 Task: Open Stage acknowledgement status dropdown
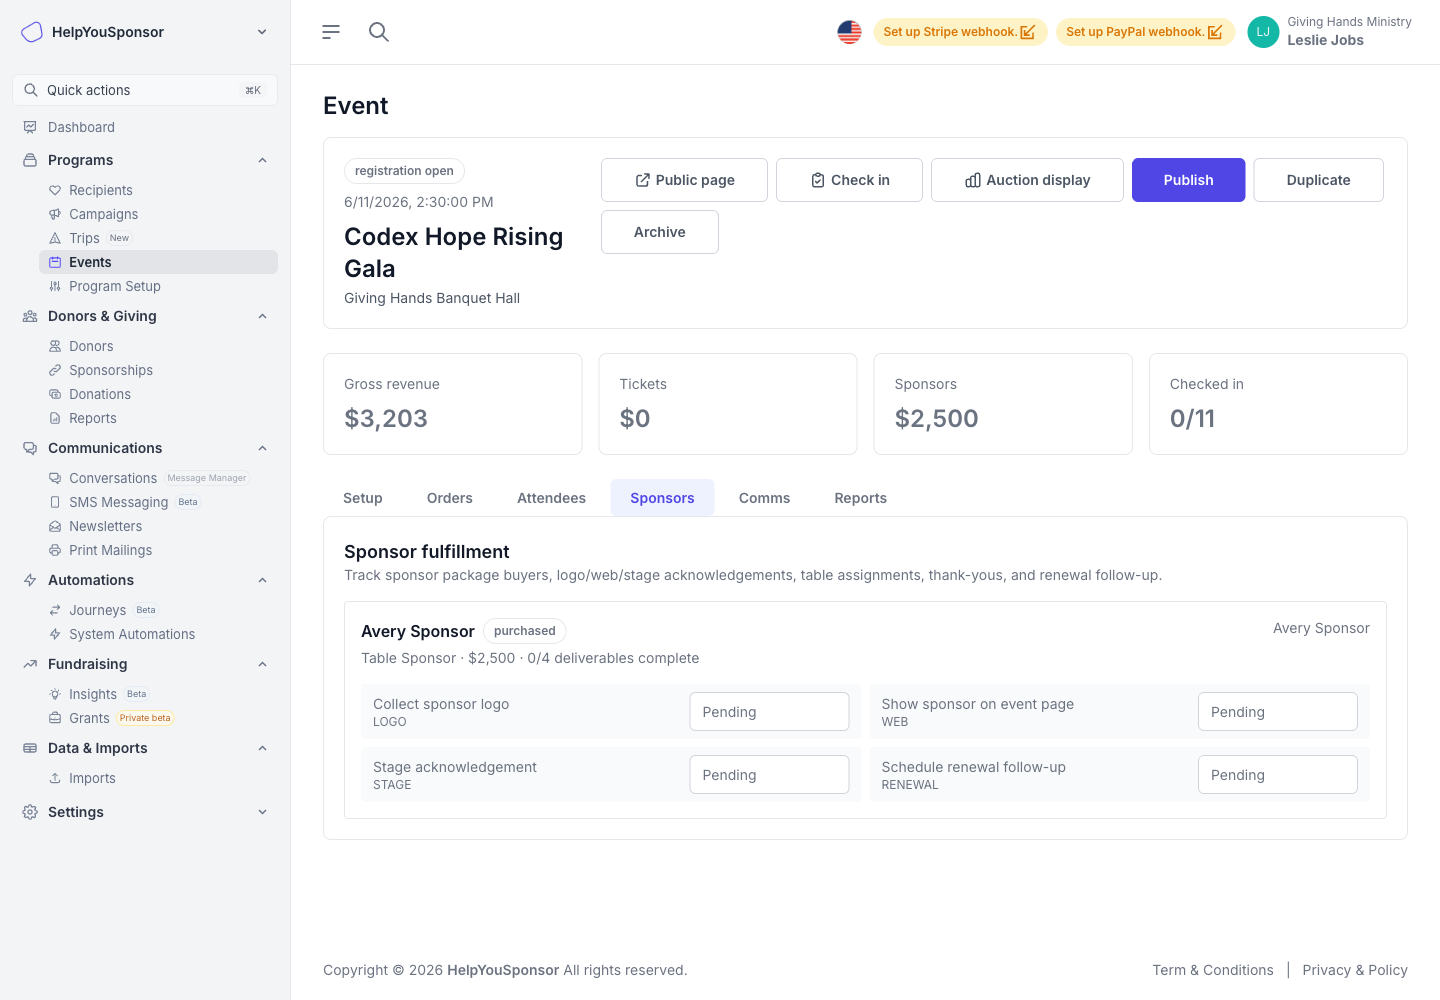tap(769, 775)
